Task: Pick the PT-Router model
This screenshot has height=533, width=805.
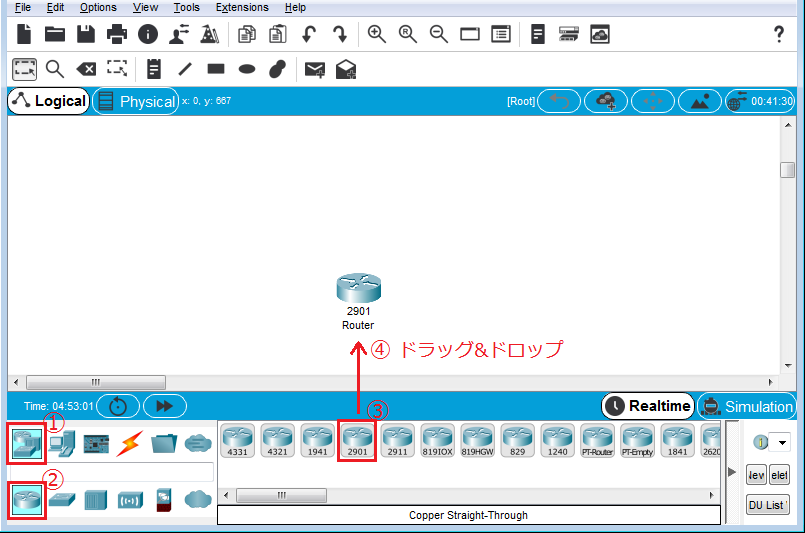Action: tap(598, 441)
